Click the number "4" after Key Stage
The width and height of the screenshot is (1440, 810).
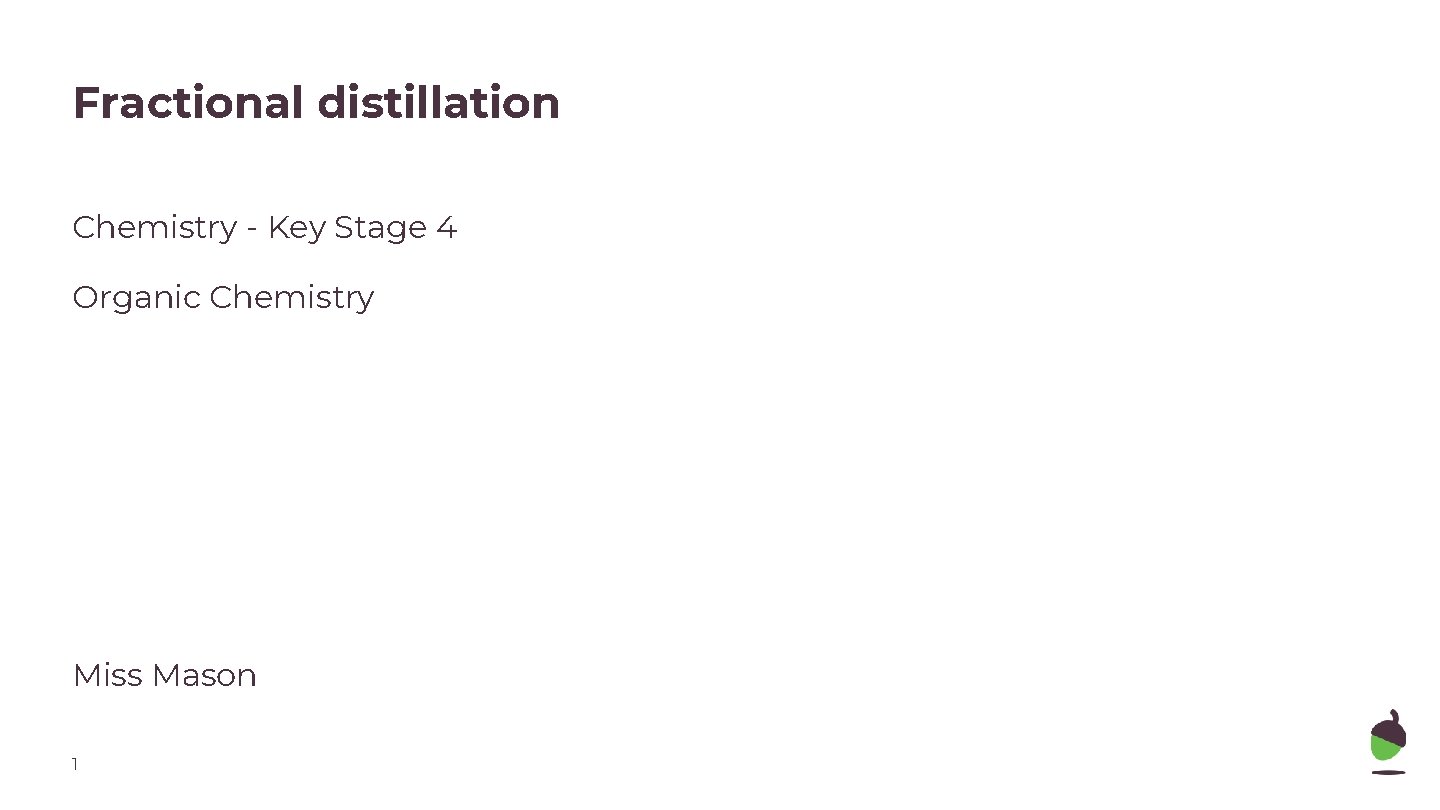point(446,228)
